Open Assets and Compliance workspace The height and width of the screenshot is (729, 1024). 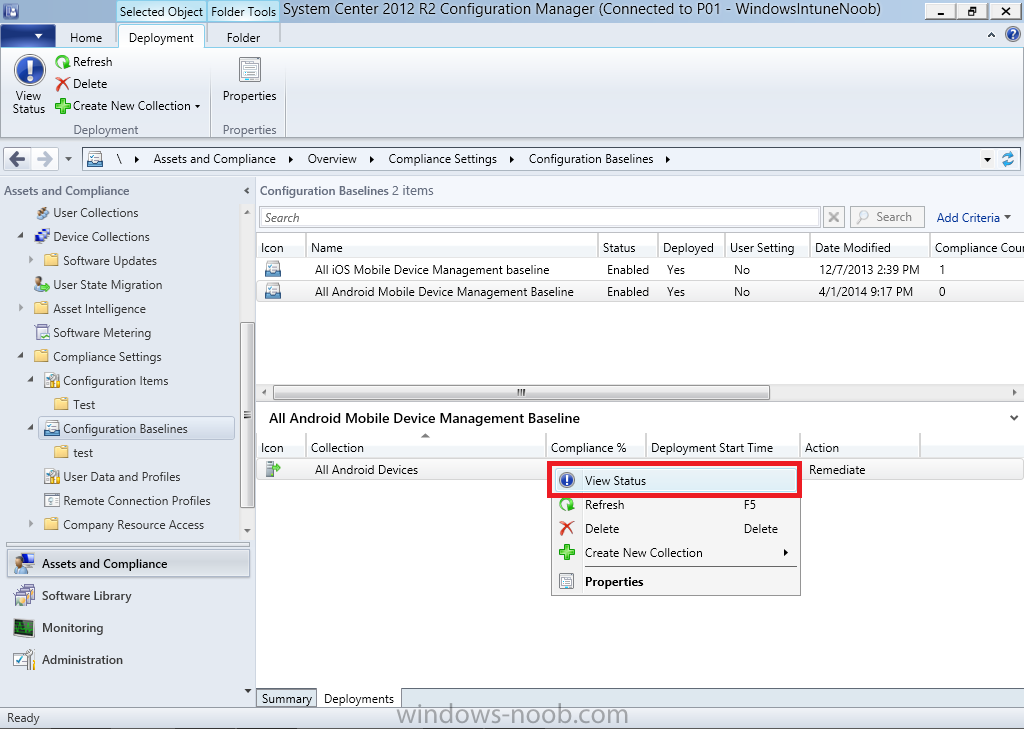(x=128, y=563)
